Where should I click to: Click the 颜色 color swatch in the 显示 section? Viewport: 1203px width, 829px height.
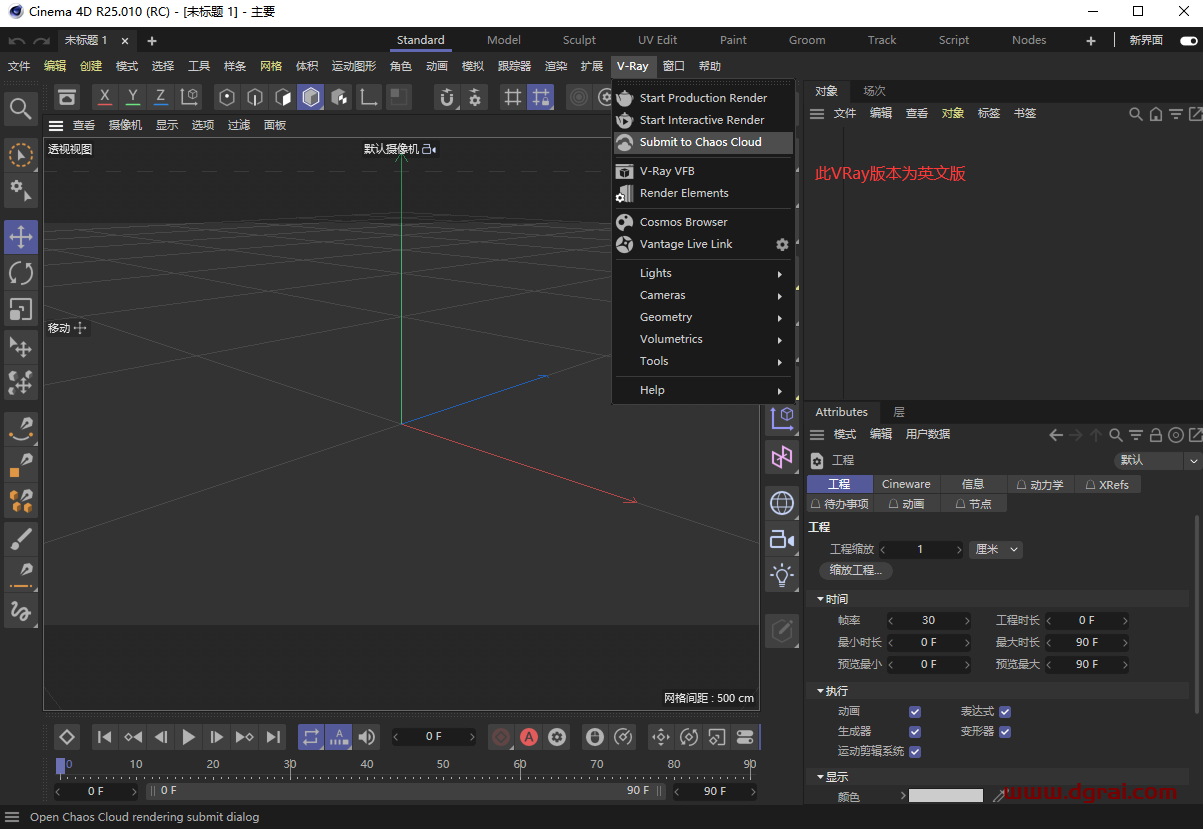[x=946, y=795]
